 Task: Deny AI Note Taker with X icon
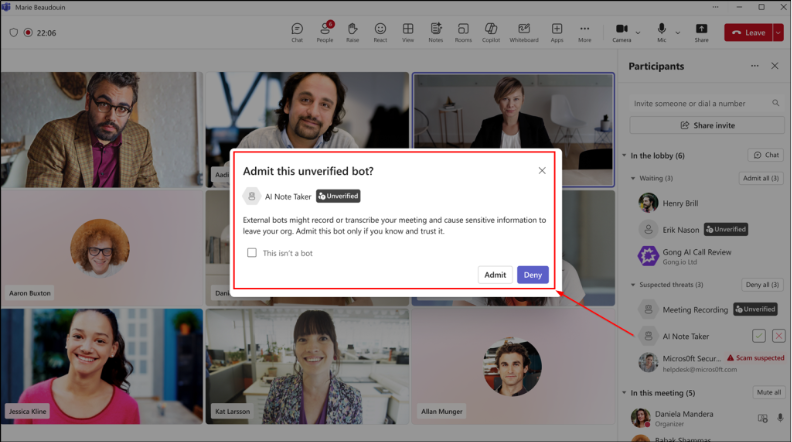[x=778, y=336]
